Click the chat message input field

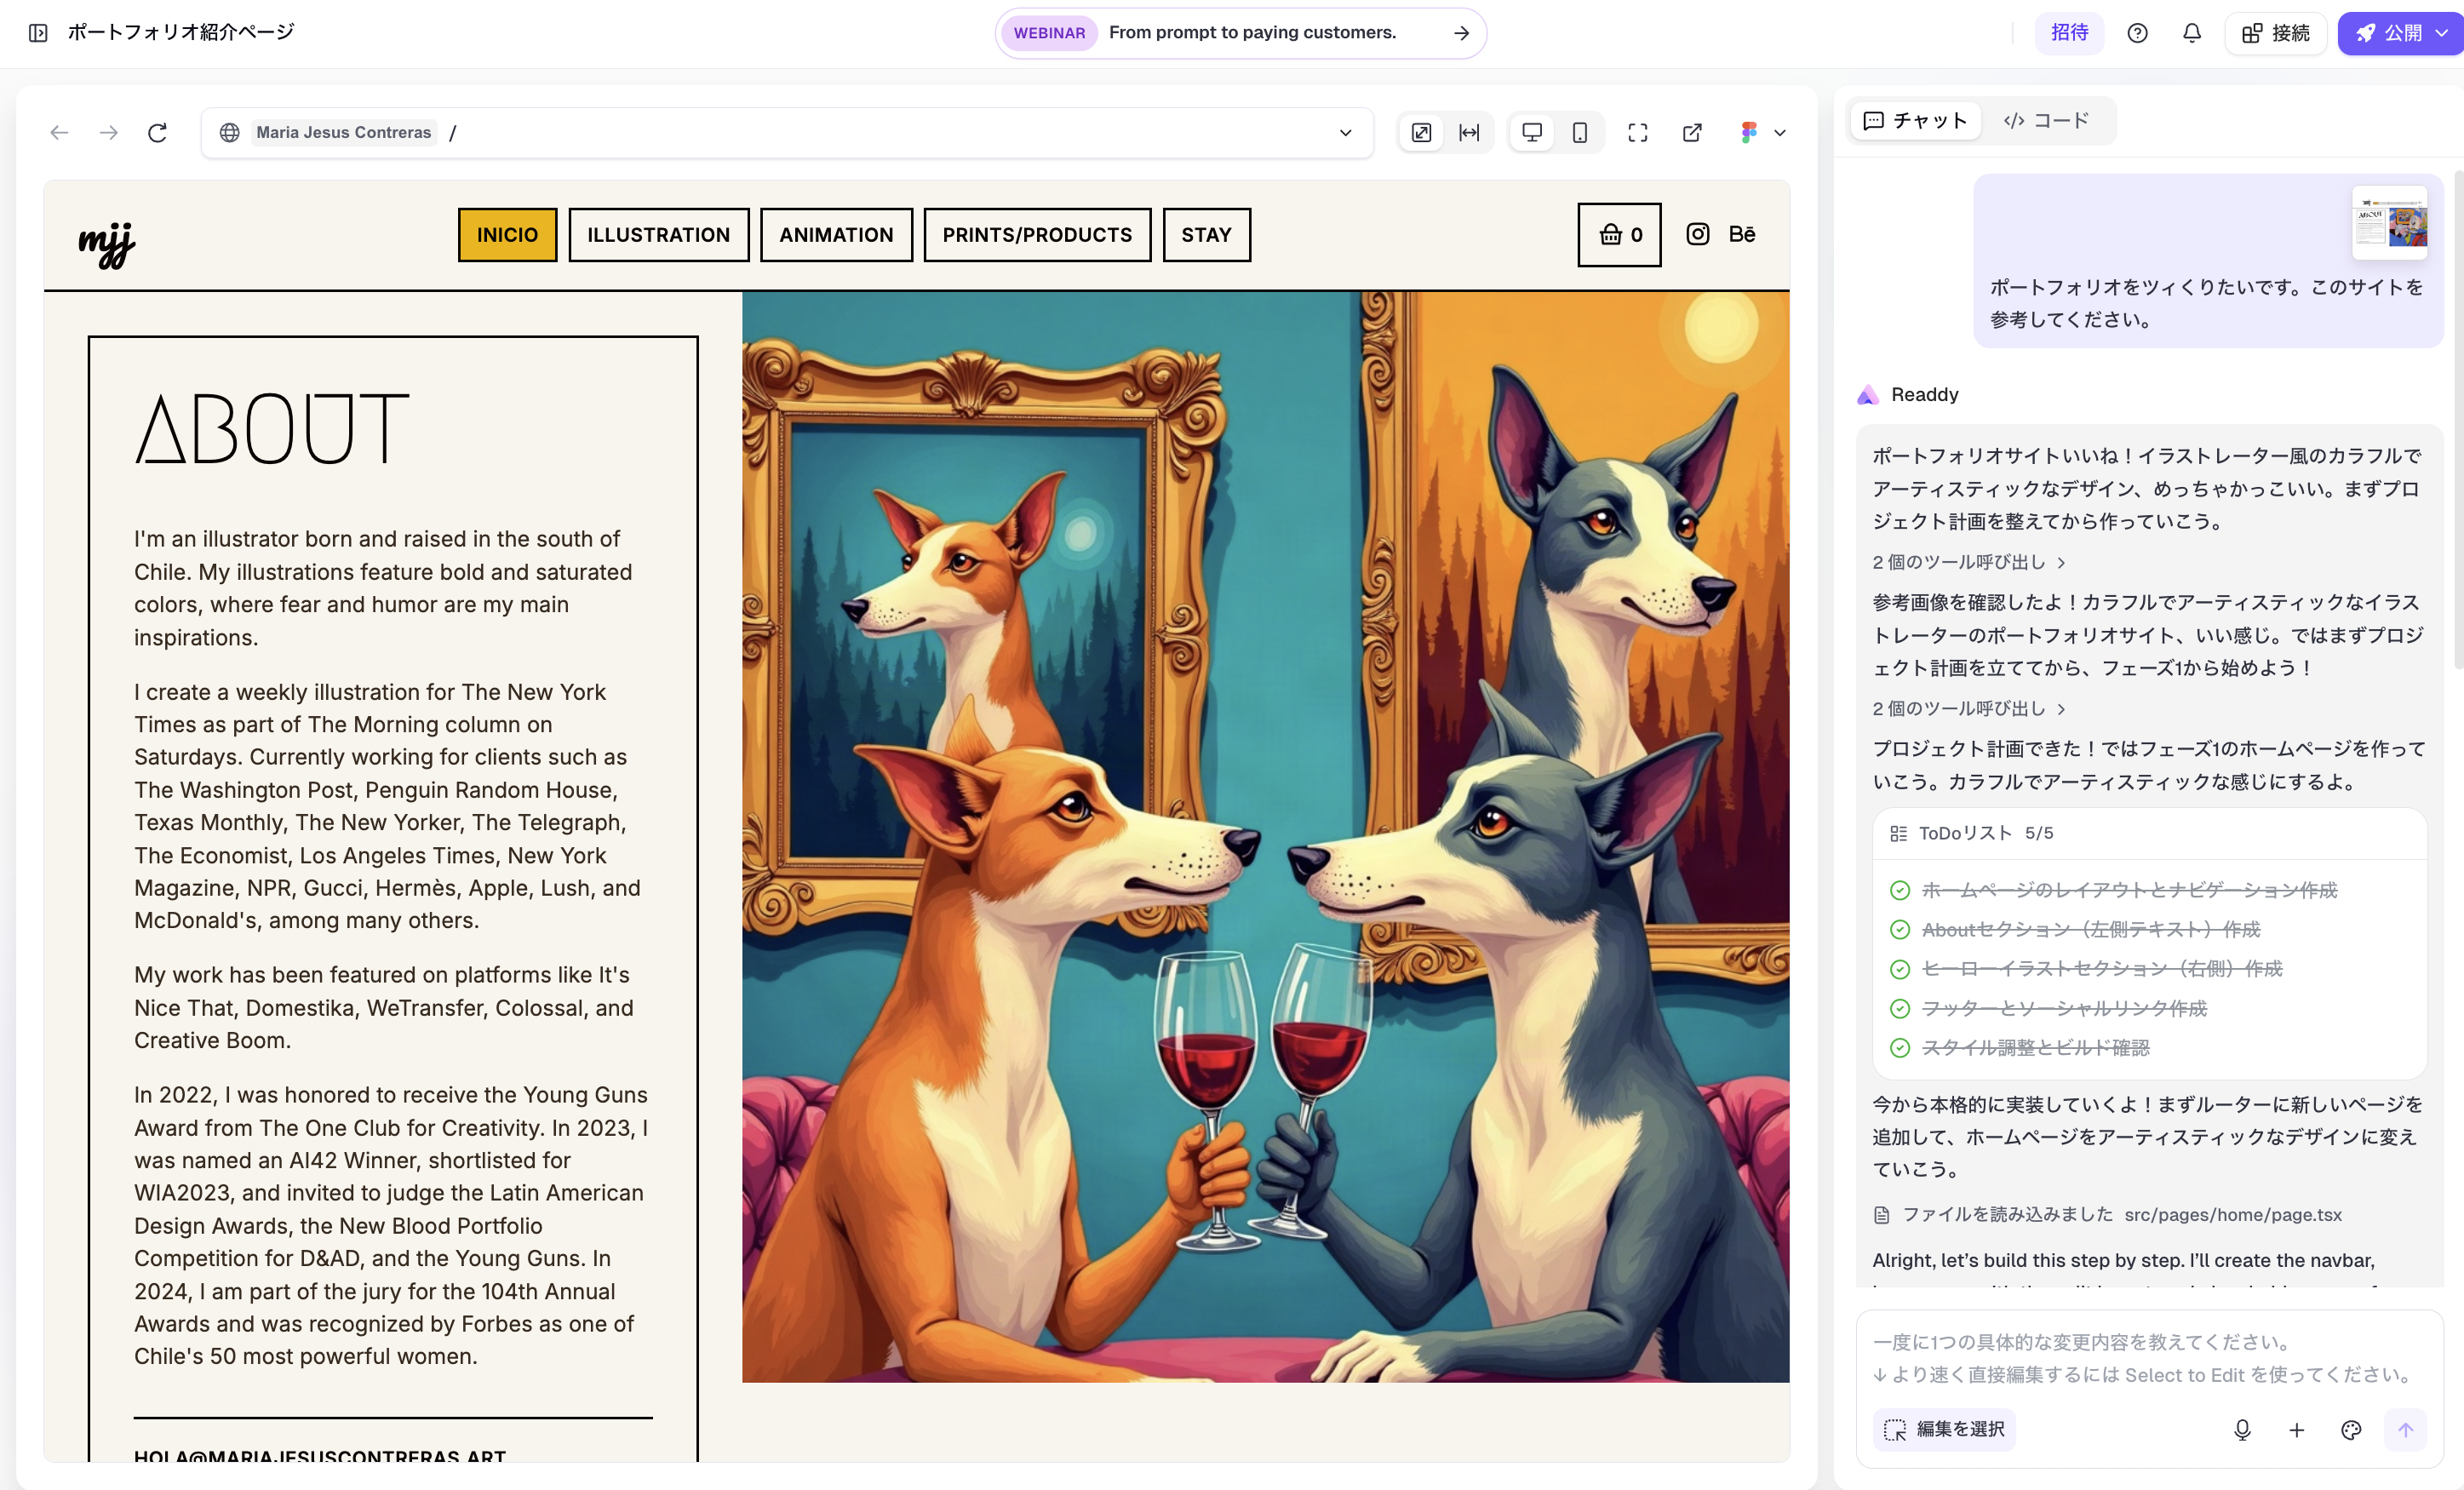point(2148,1358)
